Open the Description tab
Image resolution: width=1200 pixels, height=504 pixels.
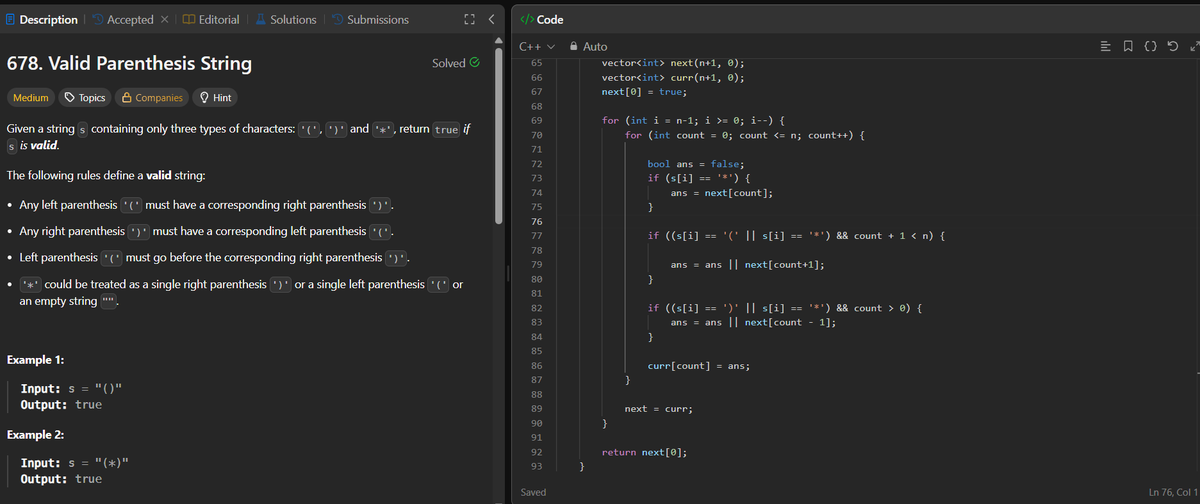tap(42, 19)
